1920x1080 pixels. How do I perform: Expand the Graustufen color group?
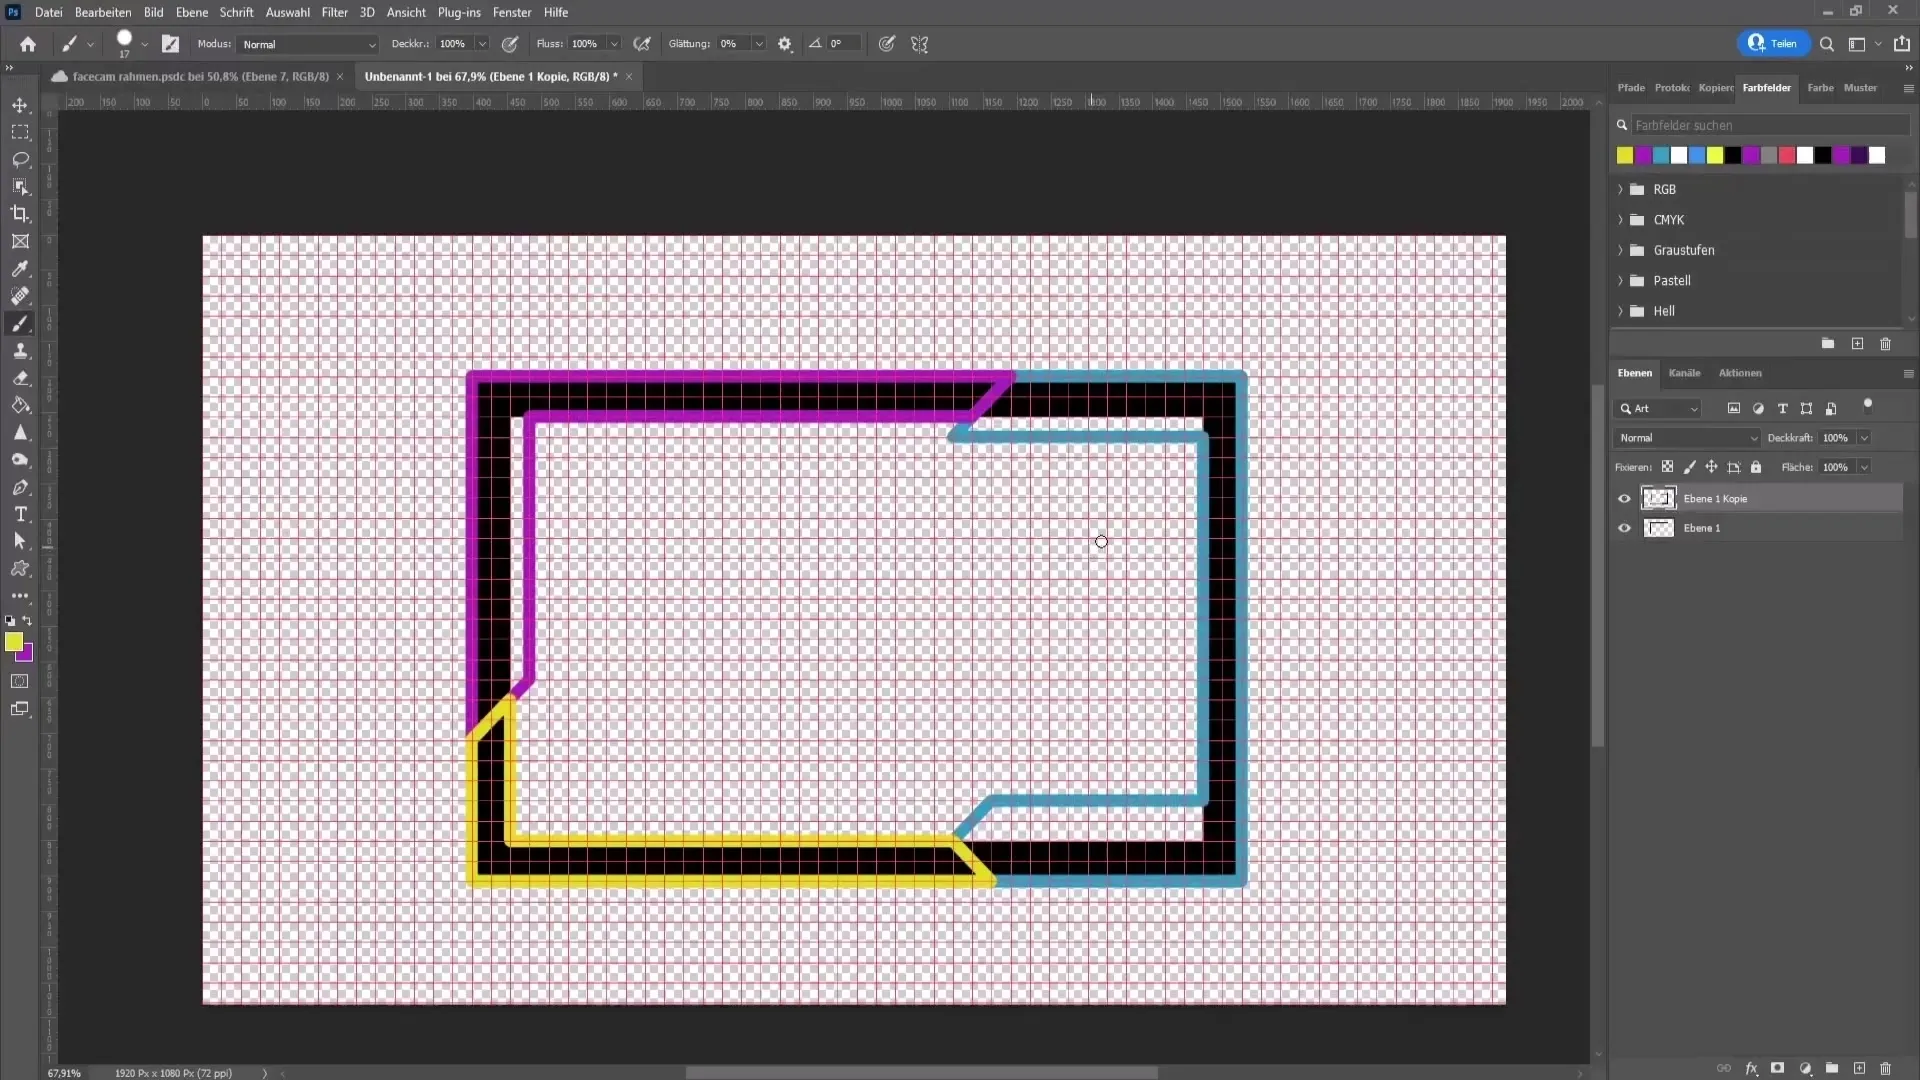1621,249
